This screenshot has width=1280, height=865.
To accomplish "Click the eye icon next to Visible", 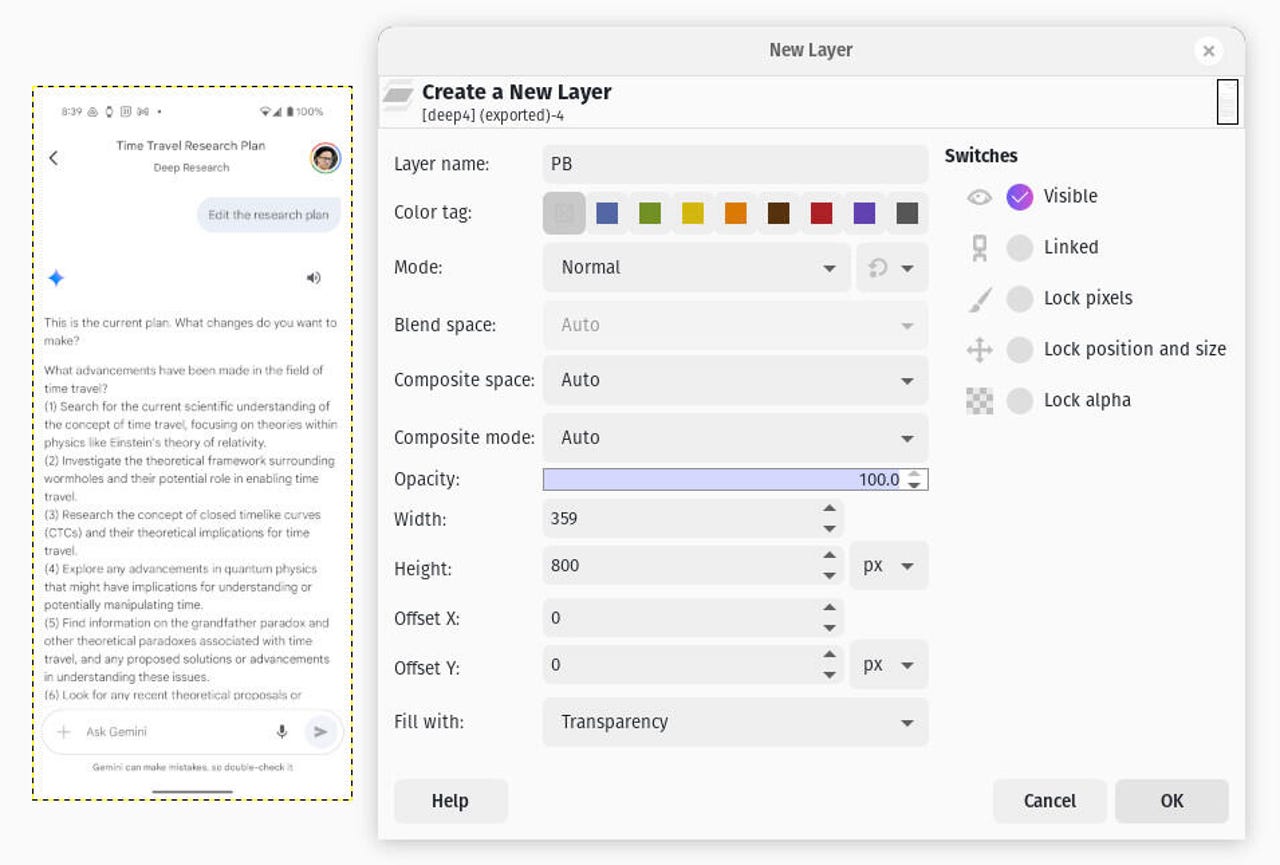I will pos(979,197).
